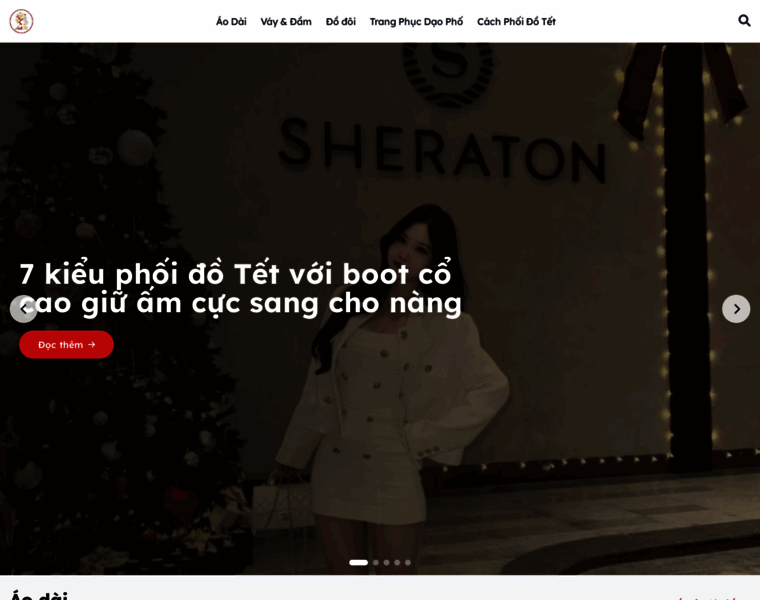Open Trang Phục Dạo Phố category
760x600 pixels.
pos(416,22)
